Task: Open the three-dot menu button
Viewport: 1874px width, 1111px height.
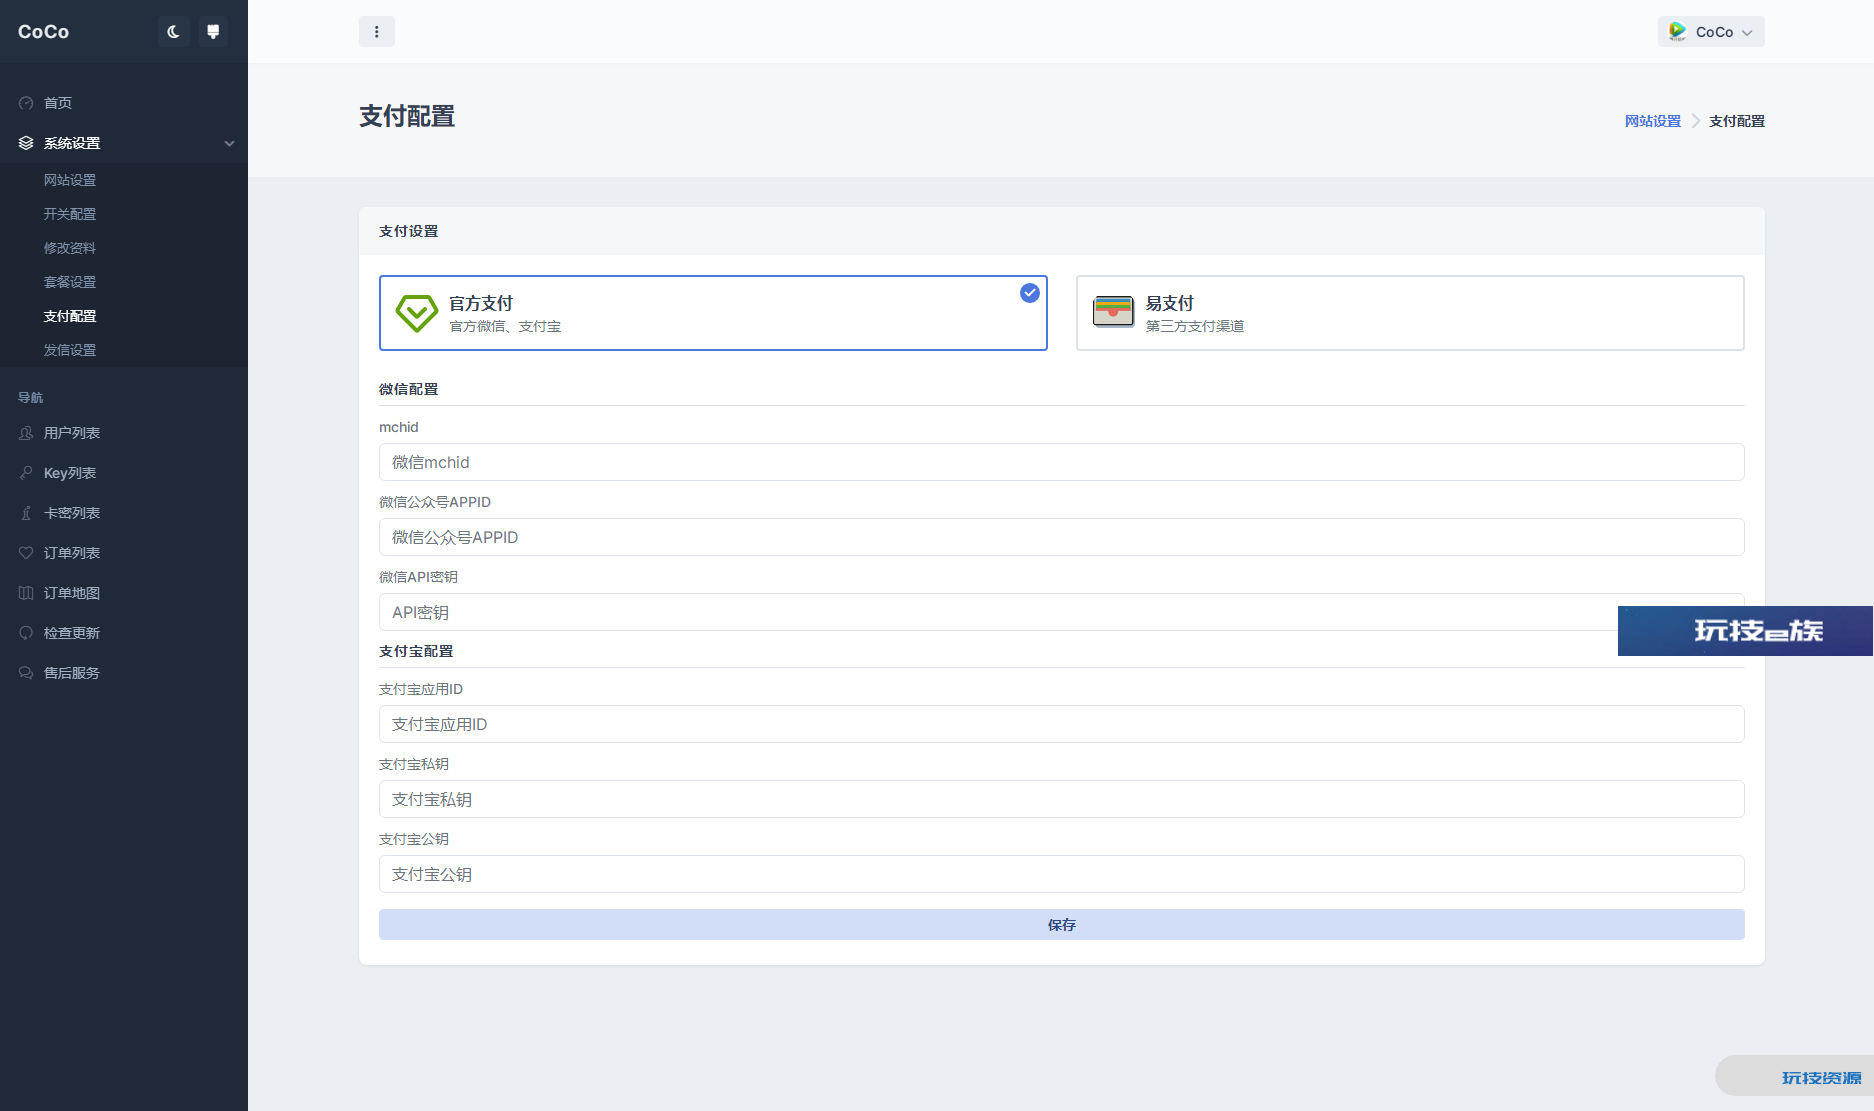Action: [x=377, y=32]
